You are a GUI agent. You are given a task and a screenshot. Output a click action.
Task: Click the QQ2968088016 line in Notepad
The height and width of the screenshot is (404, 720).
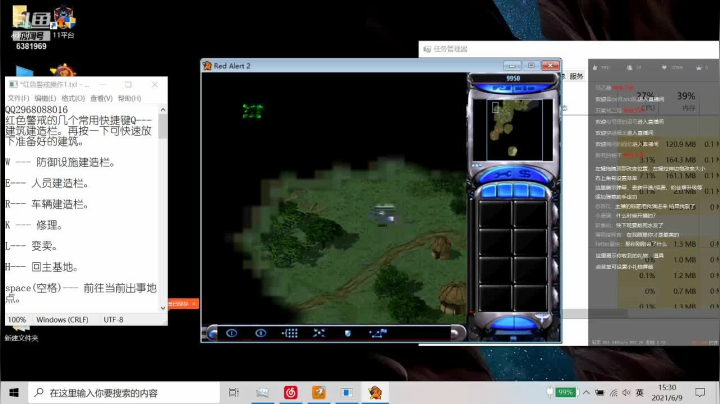[x=36, y=110]
